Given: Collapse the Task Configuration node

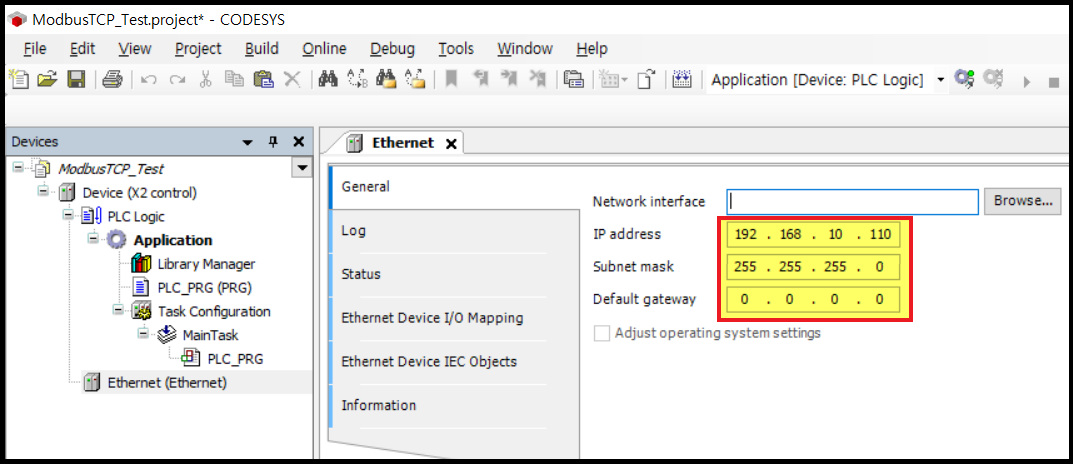Looking at the screenshot, I should (x=118, y=311).
